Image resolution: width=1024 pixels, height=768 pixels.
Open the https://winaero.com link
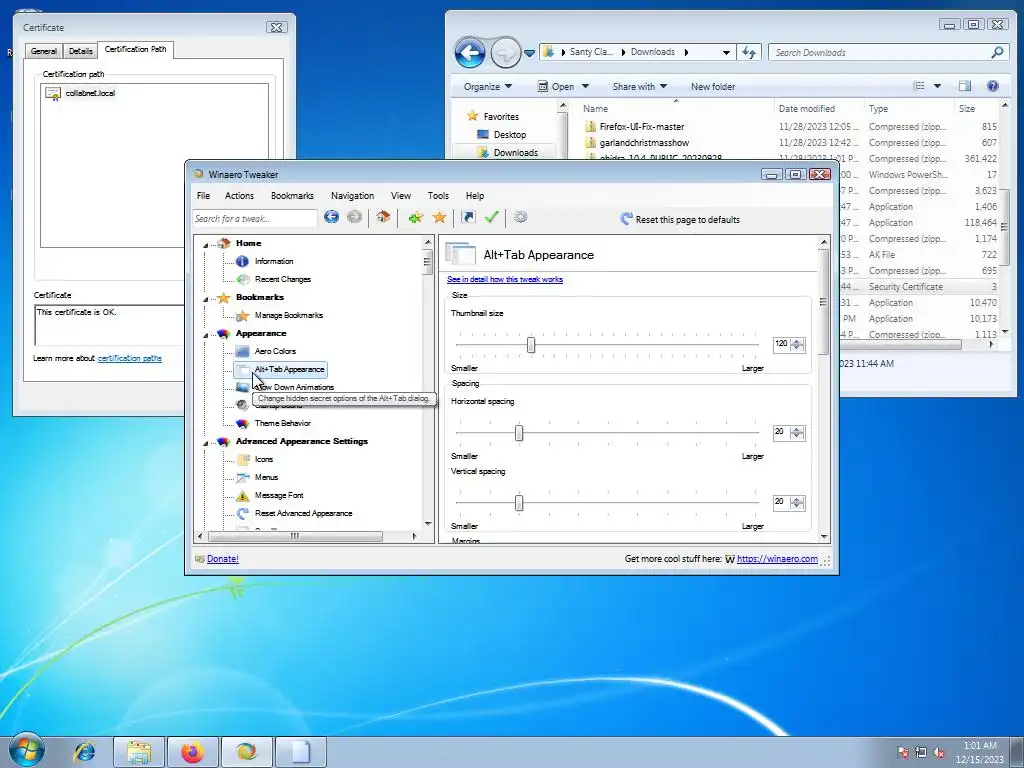coord(777,559)
